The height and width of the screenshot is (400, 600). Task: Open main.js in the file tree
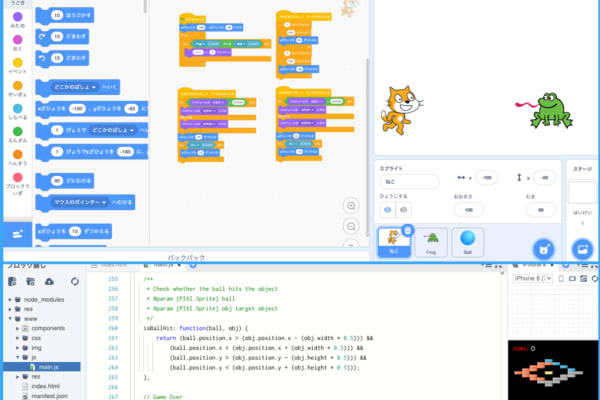(46, 367)
